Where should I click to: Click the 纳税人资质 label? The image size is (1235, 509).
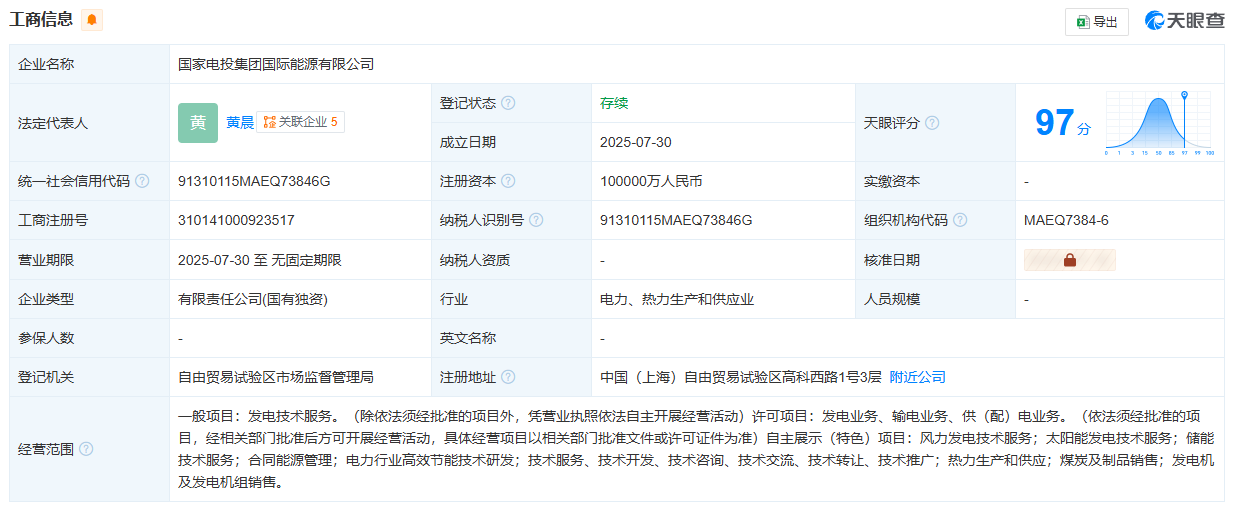(475, 260)
